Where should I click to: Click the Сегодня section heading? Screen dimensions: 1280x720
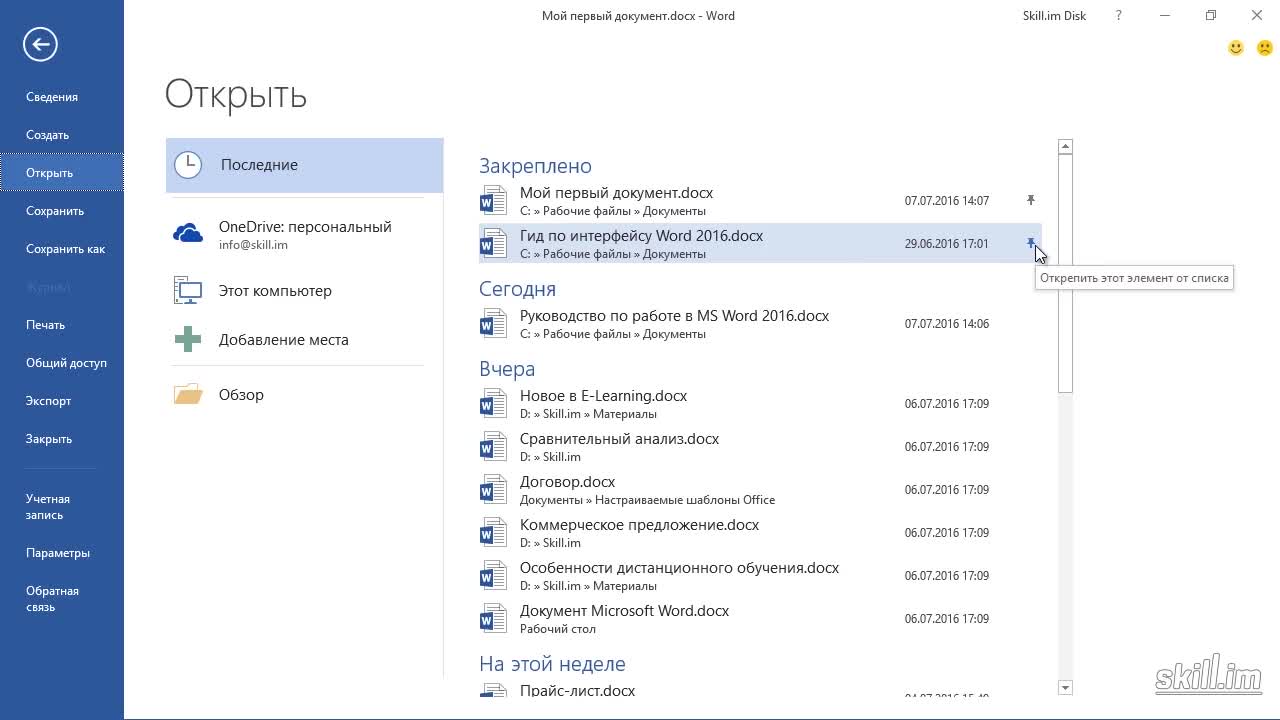pyautogui.click(x=517, y=289)
